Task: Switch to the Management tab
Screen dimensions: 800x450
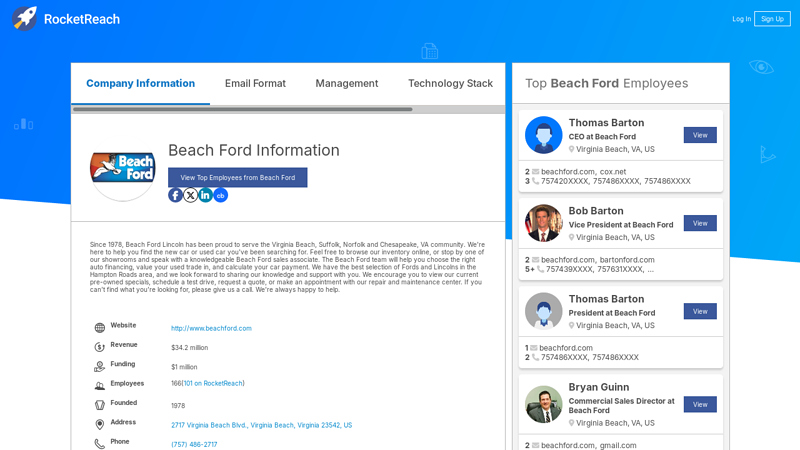Action: [x=346, y=83]
